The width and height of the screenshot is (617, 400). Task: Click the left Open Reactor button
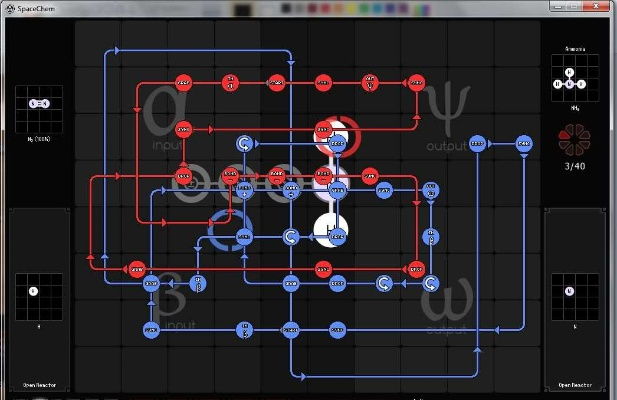coord(38,384)
